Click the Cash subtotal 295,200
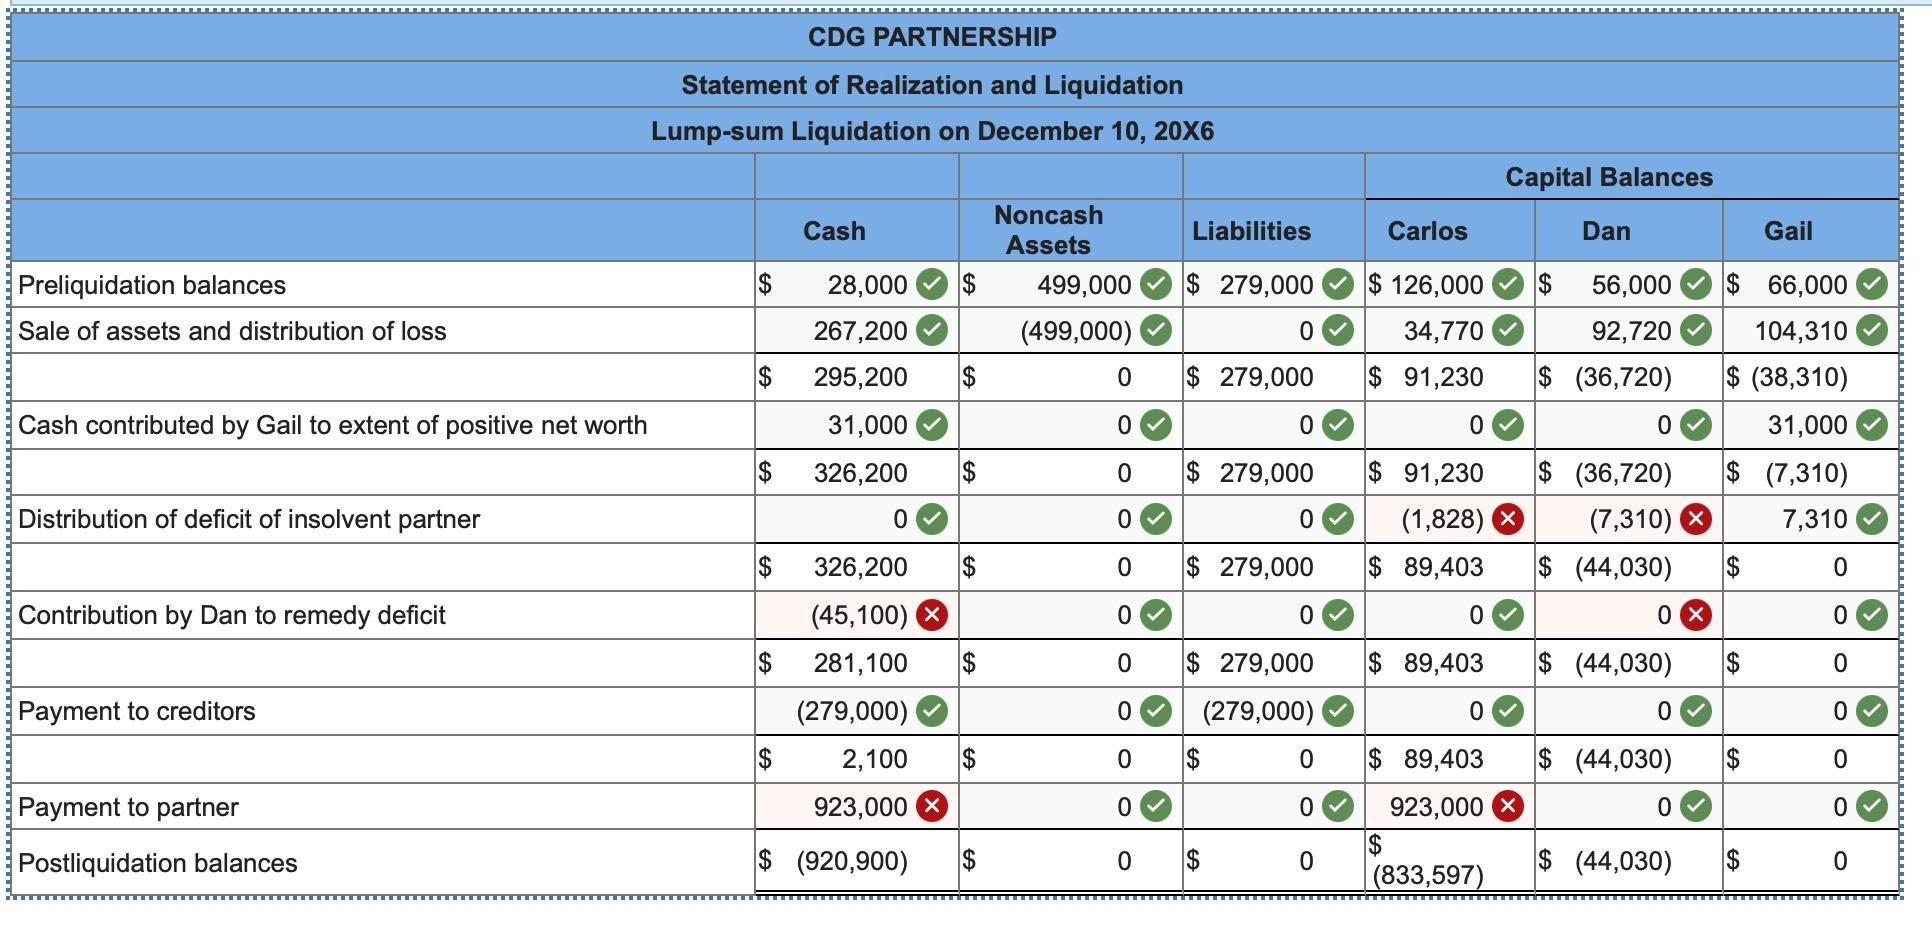 (x=860, y=377)
